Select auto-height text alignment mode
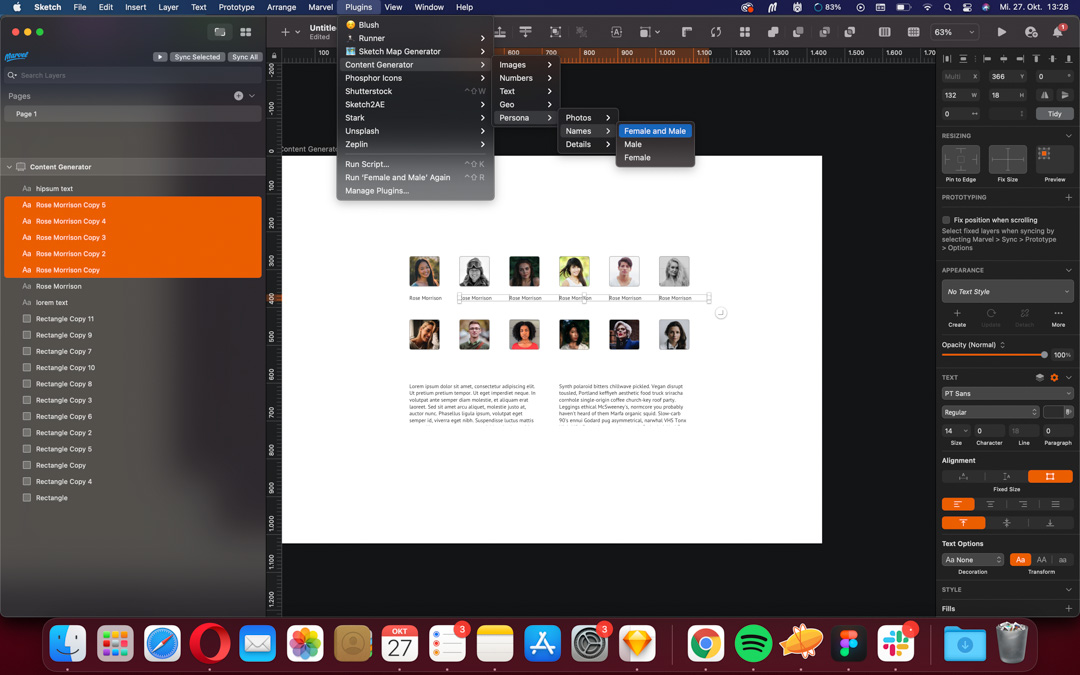 pos(1006,476)
